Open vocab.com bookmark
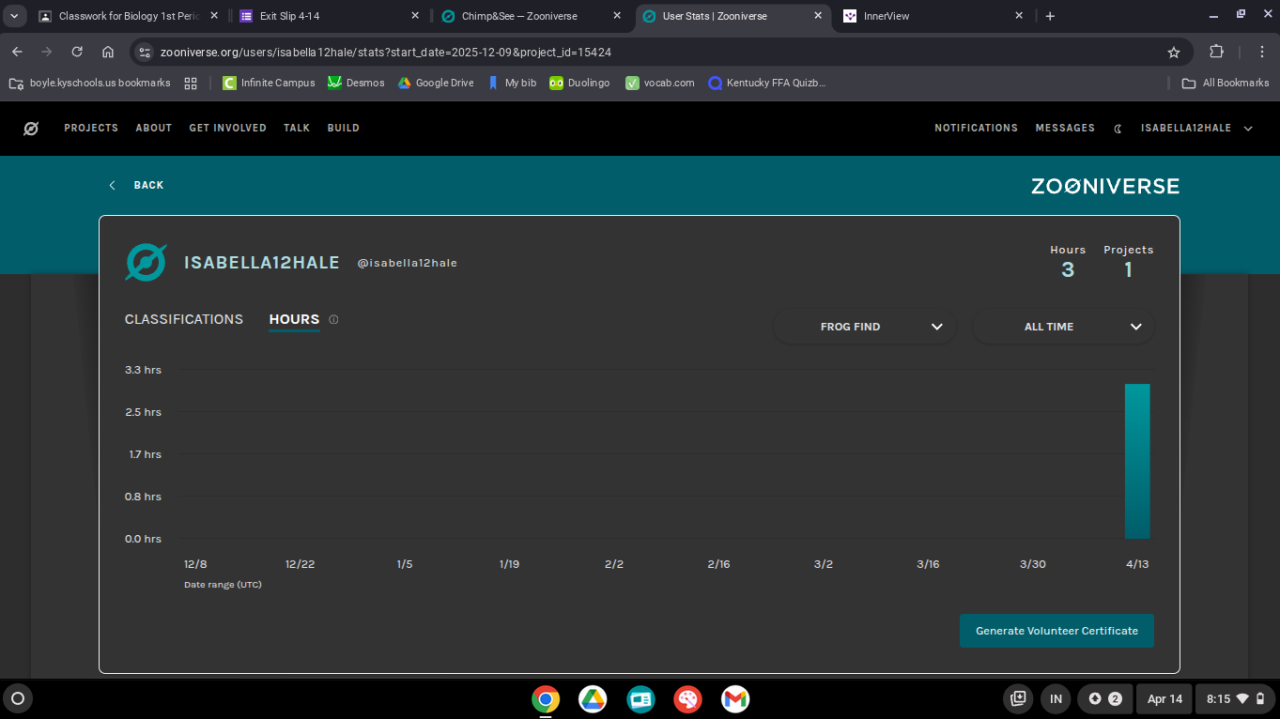This screenshot has height=719, width=1280. (660, 83)
